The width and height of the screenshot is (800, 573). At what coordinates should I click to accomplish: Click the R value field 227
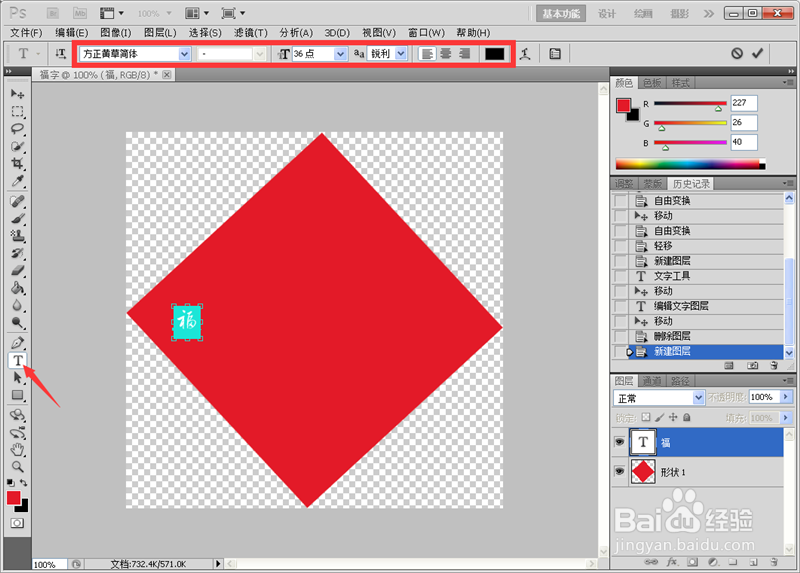pyautogui.click(x=744, y=103)
